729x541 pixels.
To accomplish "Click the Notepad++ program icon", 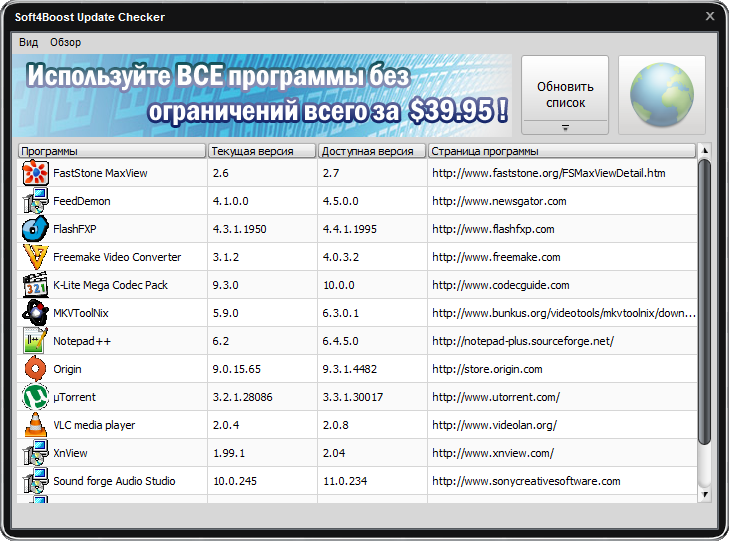I will (35, 341).
